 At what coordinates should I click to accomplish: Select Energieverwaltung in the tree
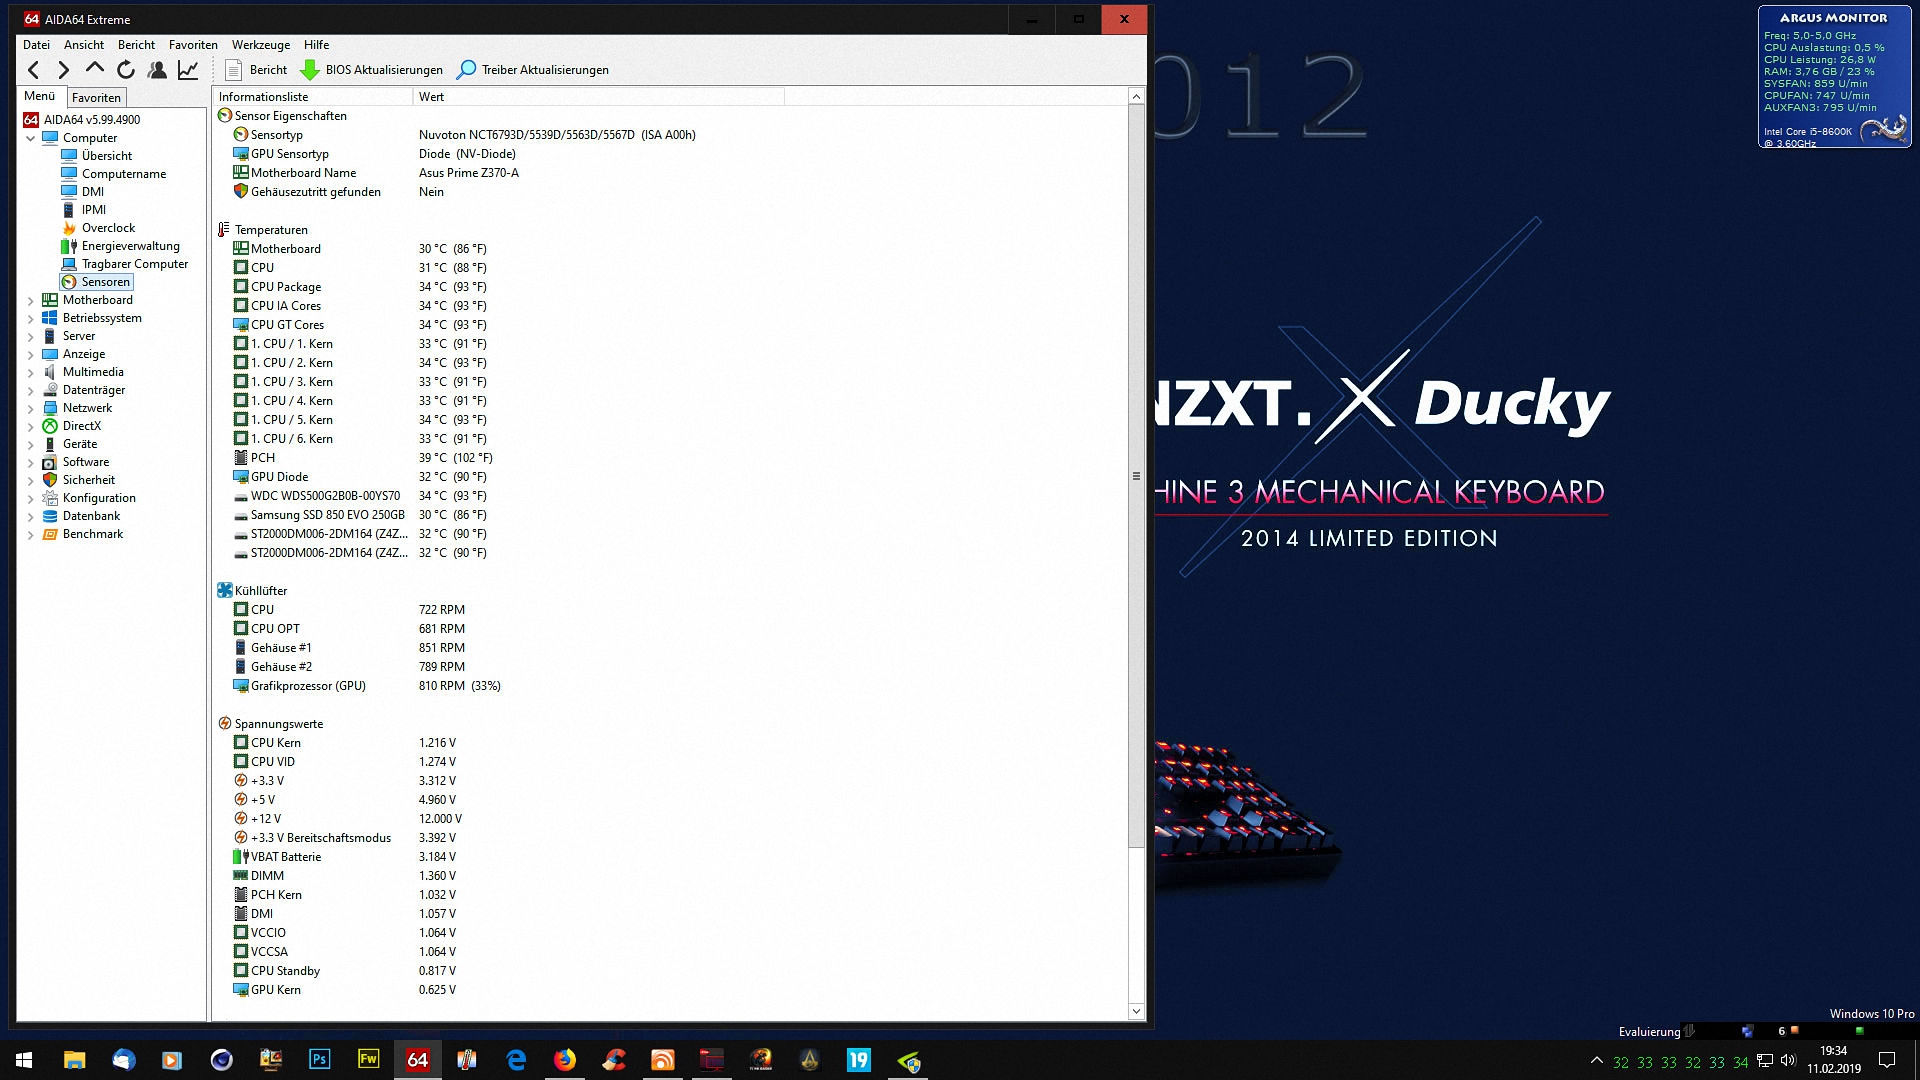[121, 246]
